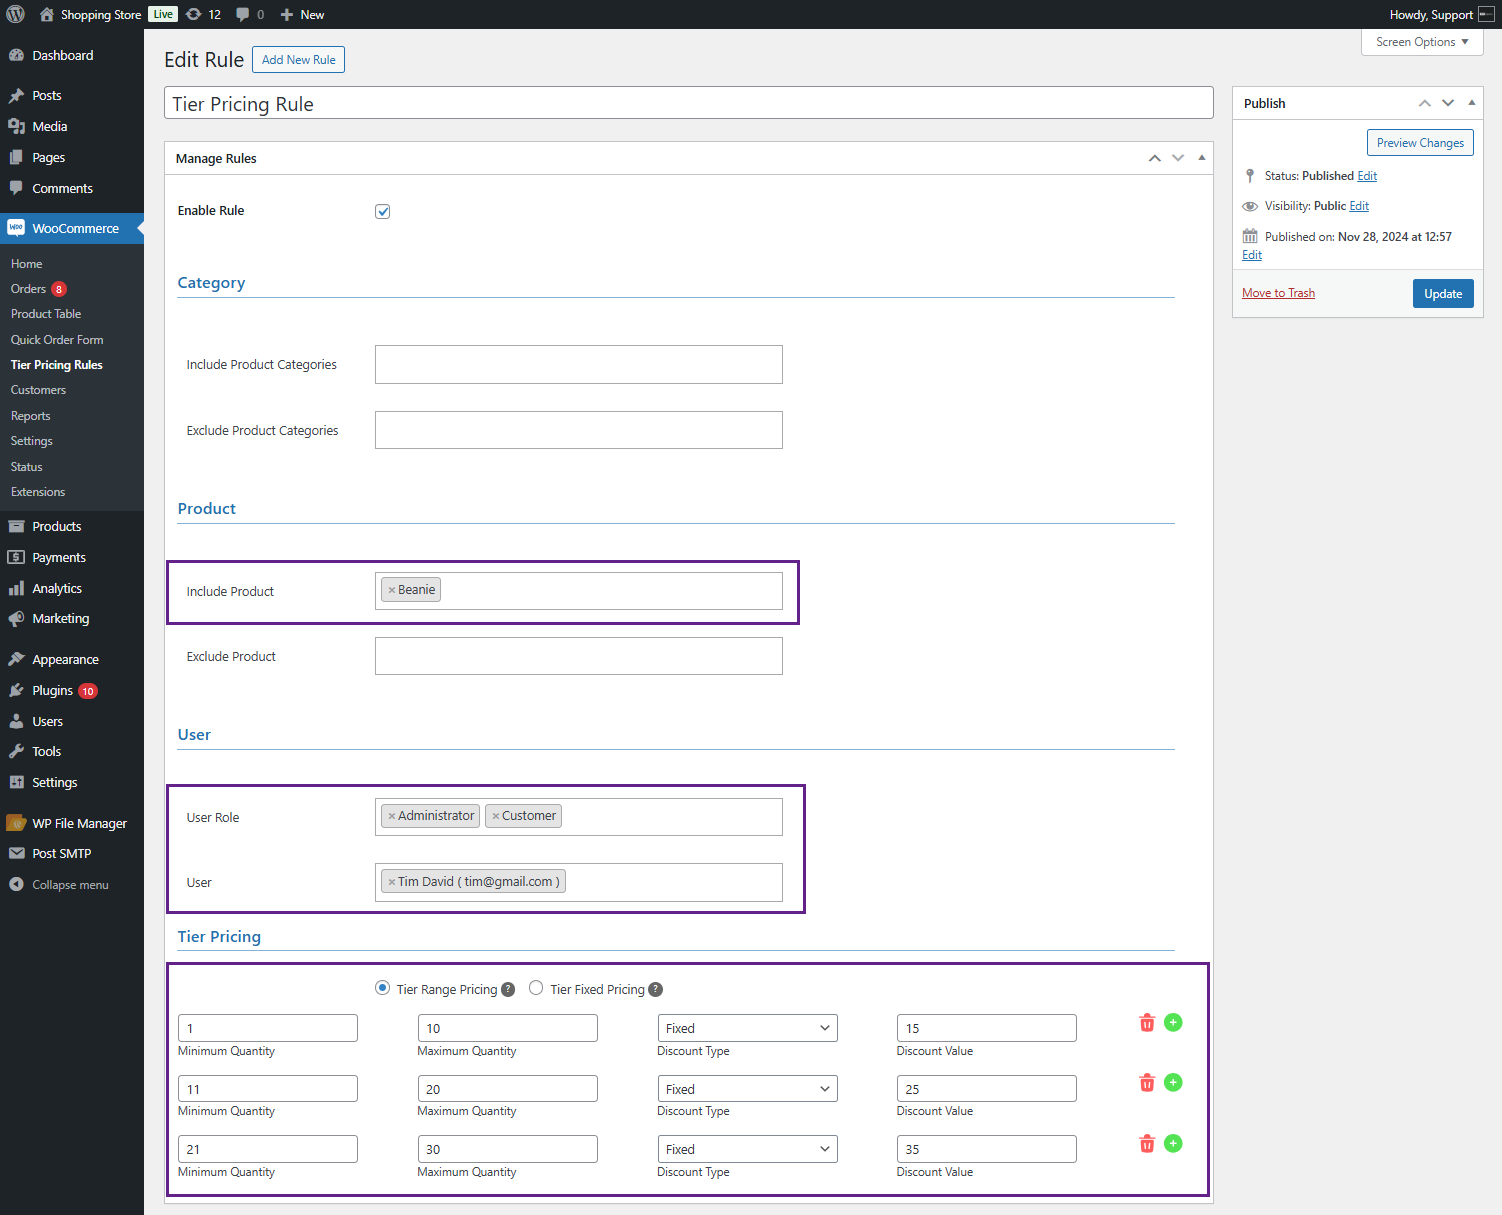Expand the Screen Options panel
The height and width of the screenshot is (1215, 1502).
tap(1422, 42)
